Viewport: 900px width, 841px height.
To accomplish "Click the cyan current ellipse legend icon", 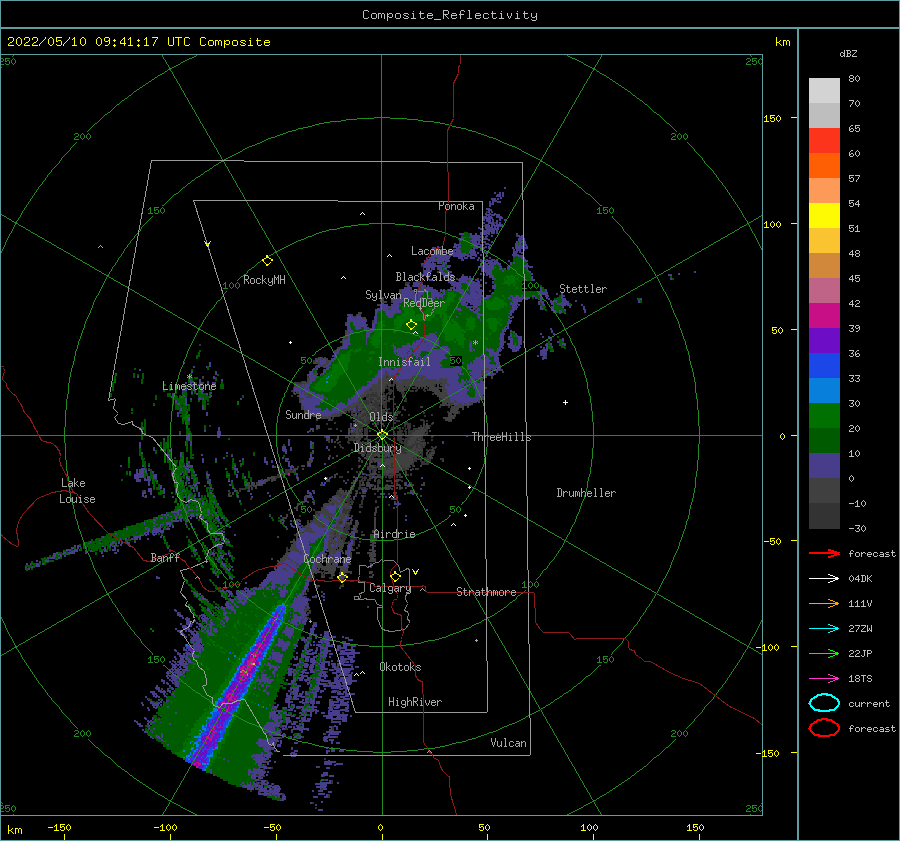I will coord(824,703).
